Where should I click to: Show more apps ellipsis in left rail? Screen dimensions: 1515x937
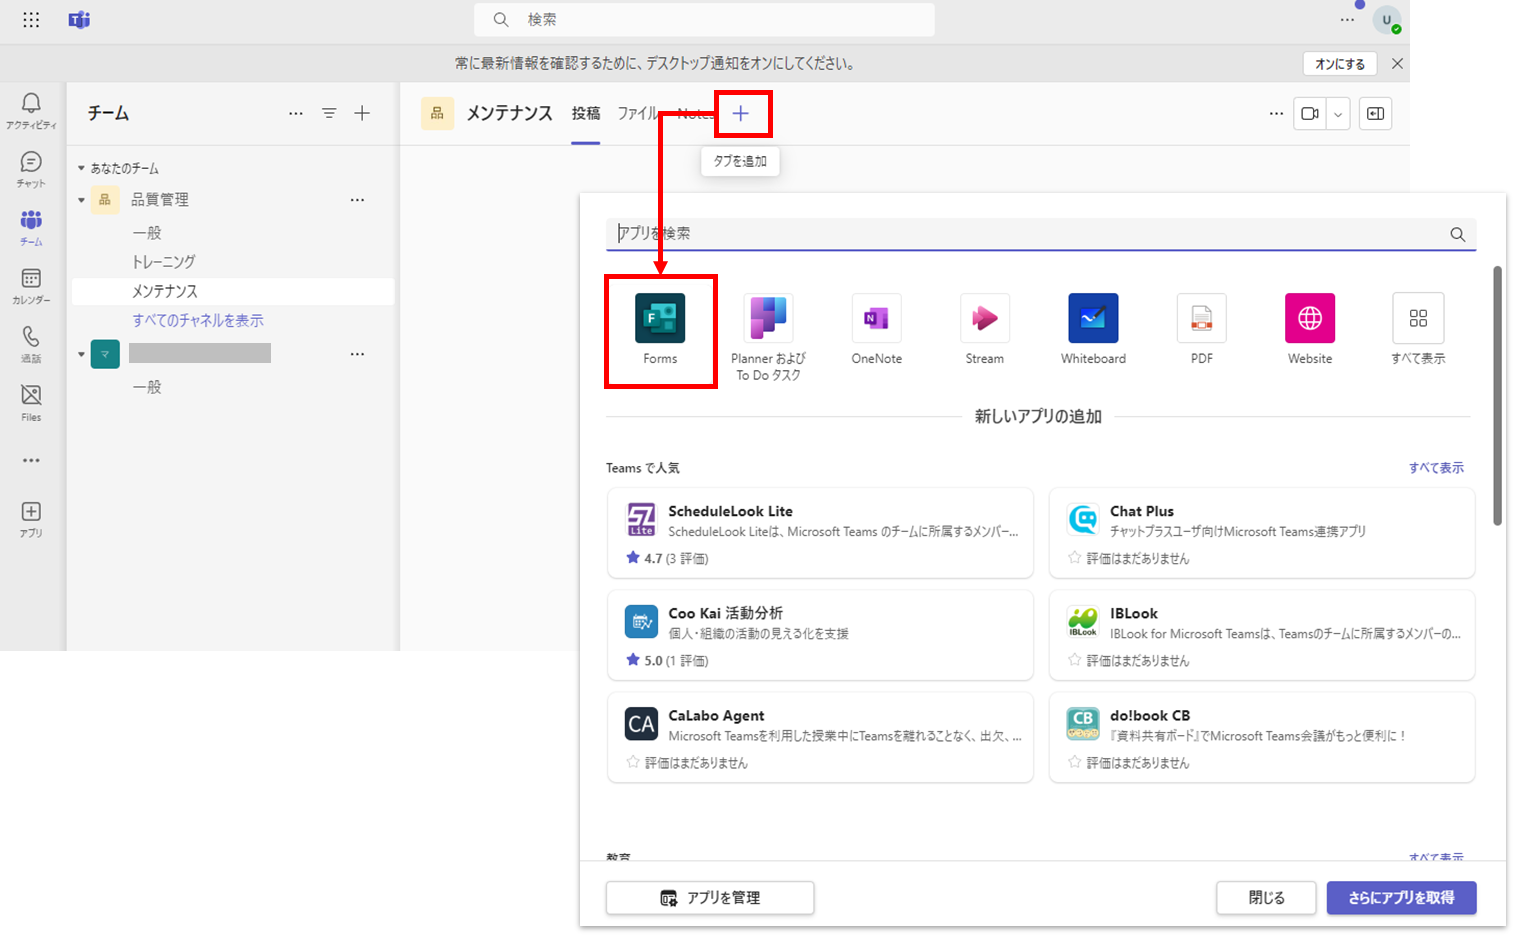tap(31, 461)
